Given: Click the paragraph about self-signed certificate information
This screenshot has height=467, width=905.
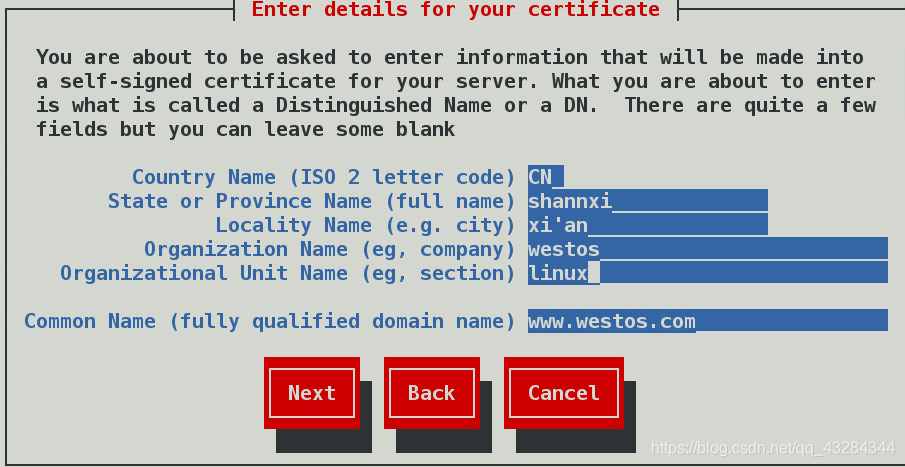Looking at the screenshot, I should coord(456,93).
